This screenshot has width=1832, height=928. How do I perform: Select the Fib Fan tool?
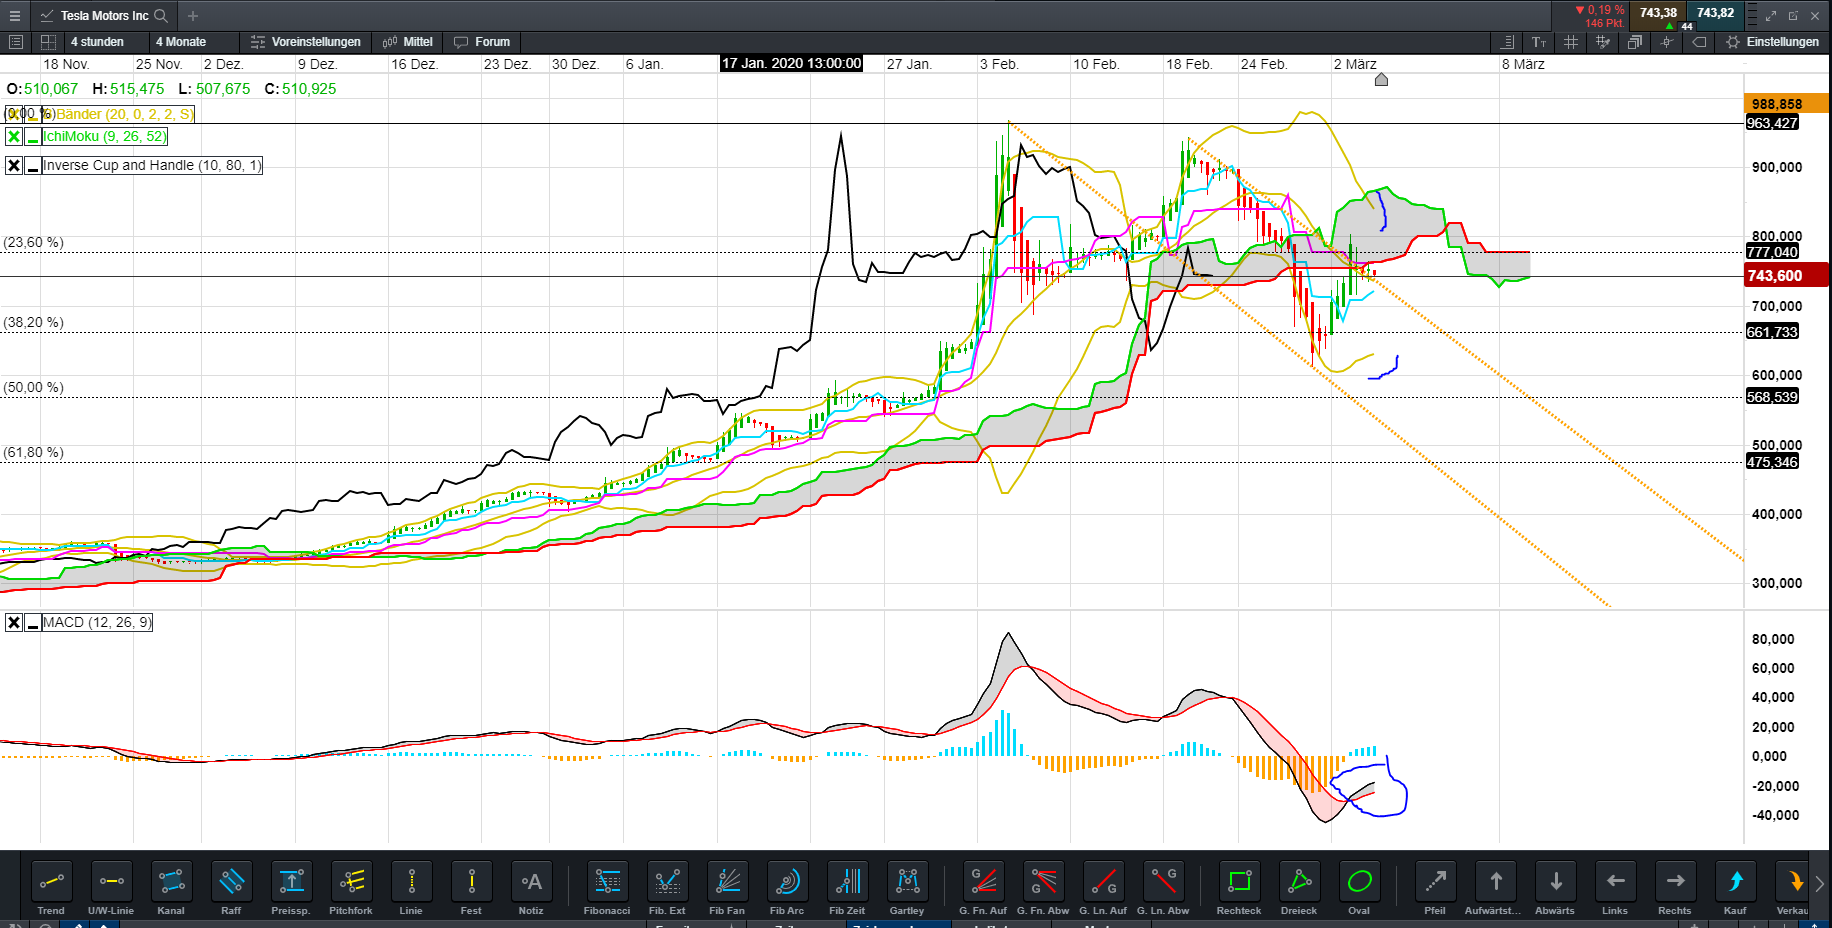point(727,888)
